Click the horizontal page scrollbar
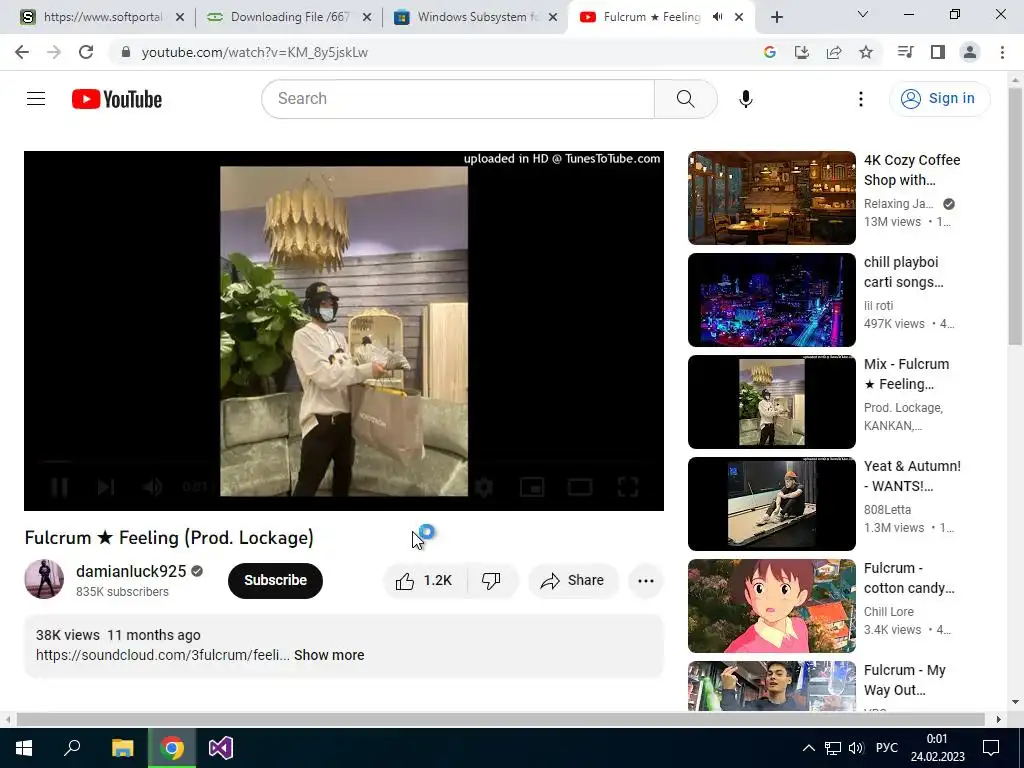1024x768 pixels. coord(501,719)
